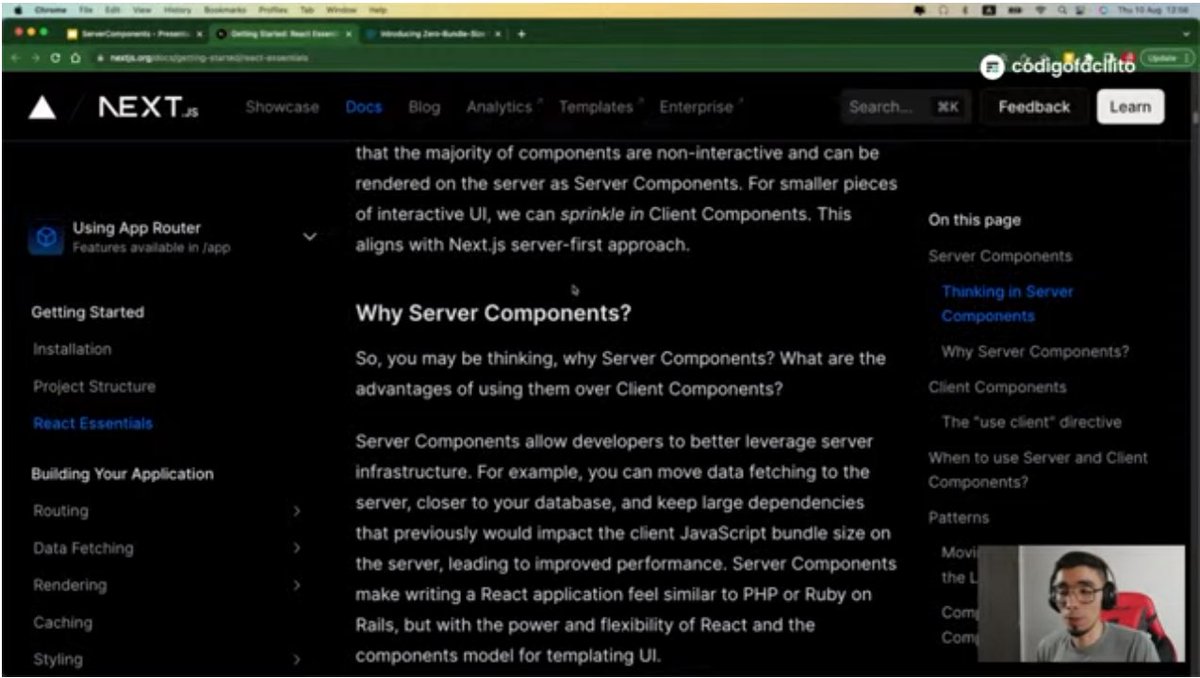Click the Learn button
The height and width of the screenshot is (678, 1200).
[x=1130, y=107]
